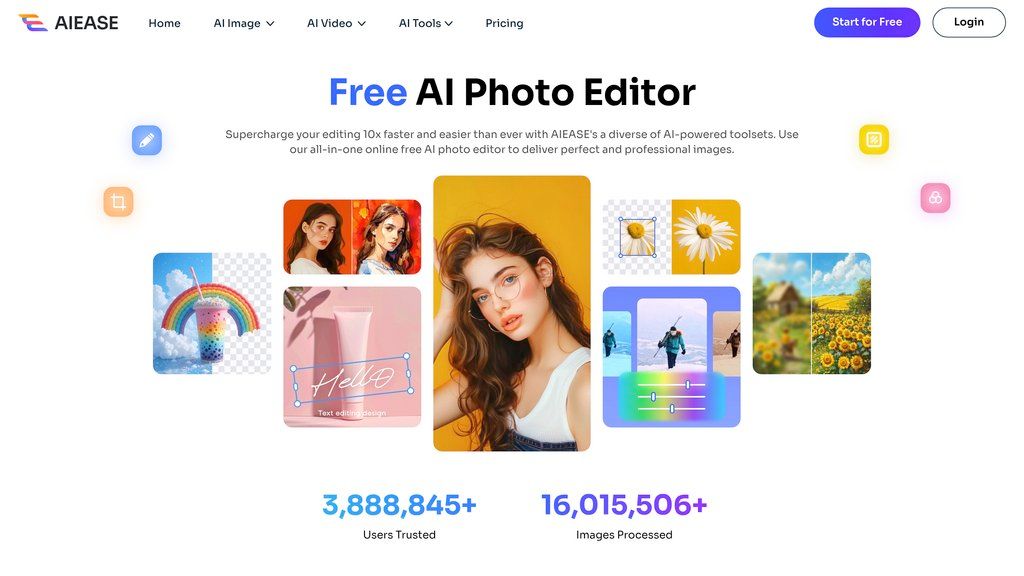Click the Login button
The width and height of the screenshot is (1024, 576).
tap(968, 22)
